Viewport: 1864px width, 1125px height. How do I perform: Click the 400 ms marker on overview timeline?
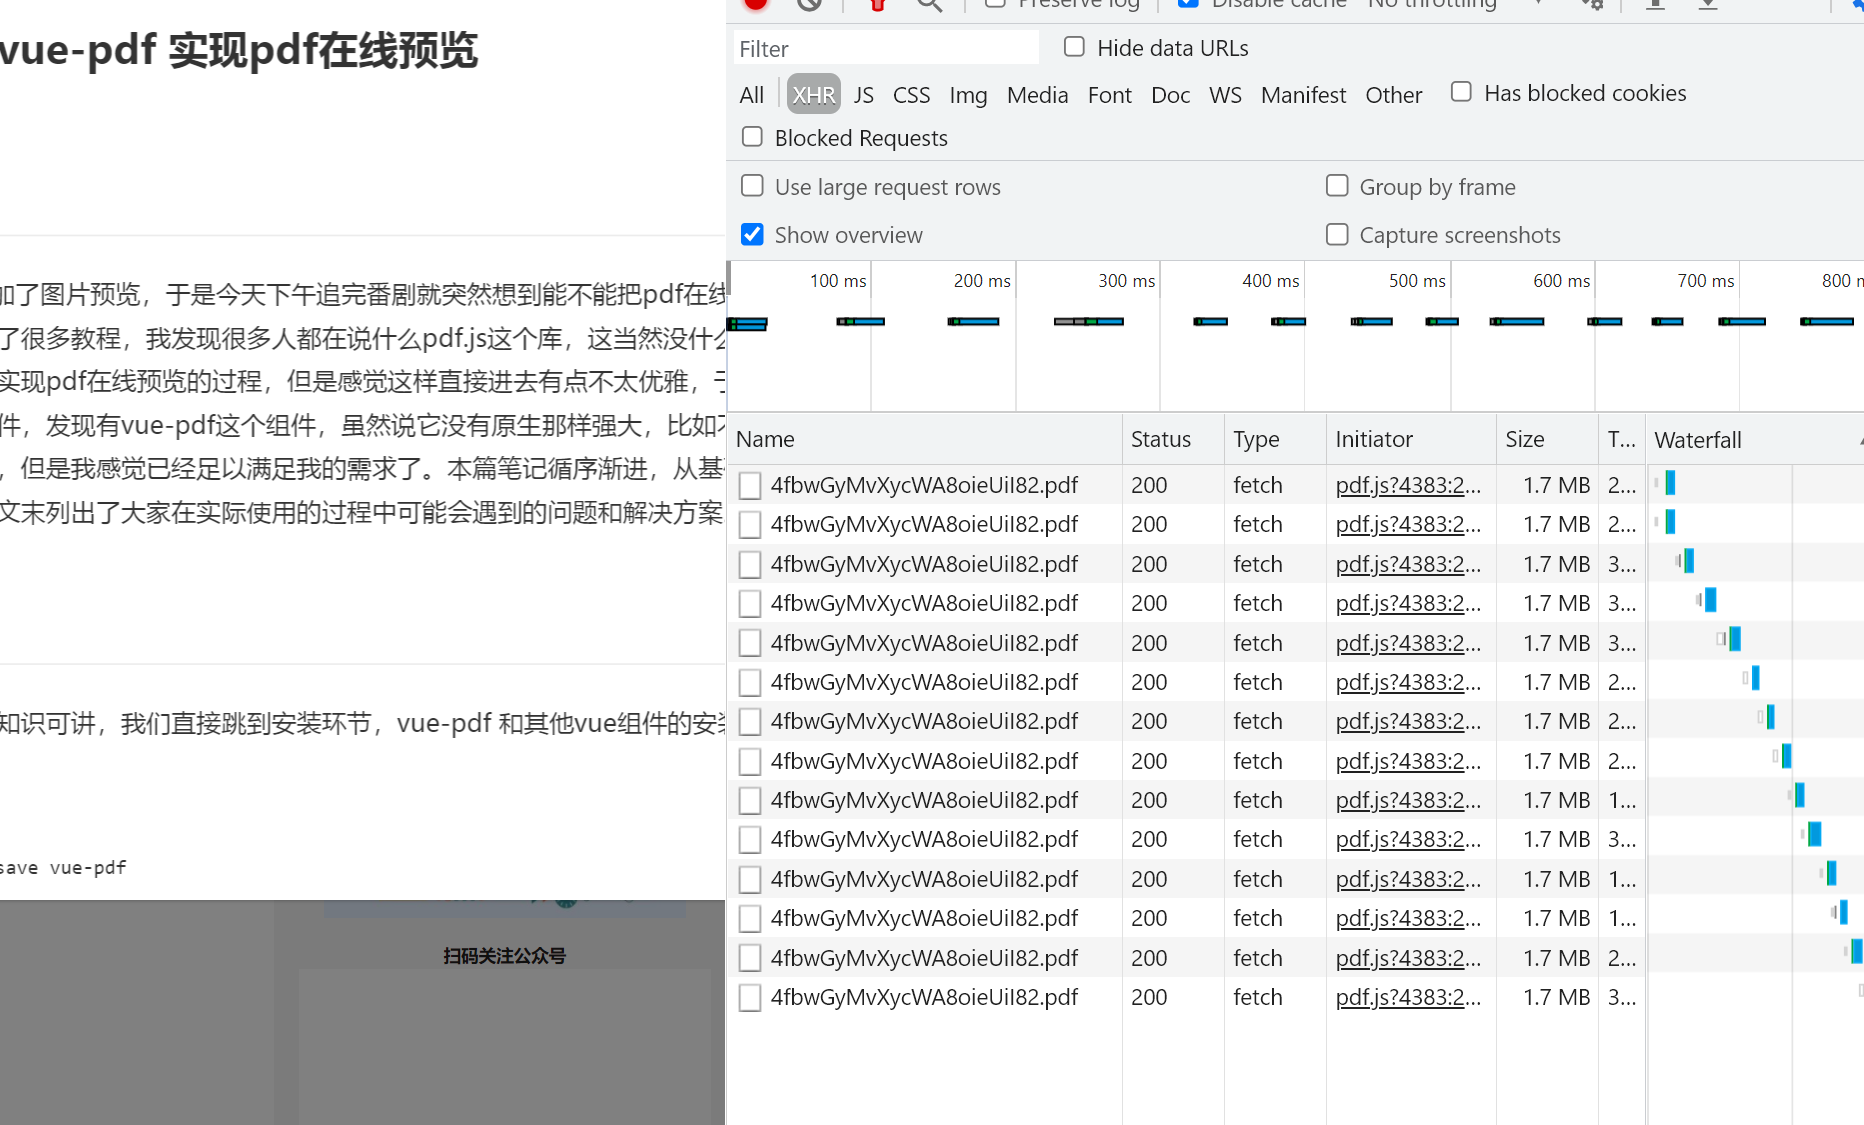pyautogui.click(x=1270, y=281)
